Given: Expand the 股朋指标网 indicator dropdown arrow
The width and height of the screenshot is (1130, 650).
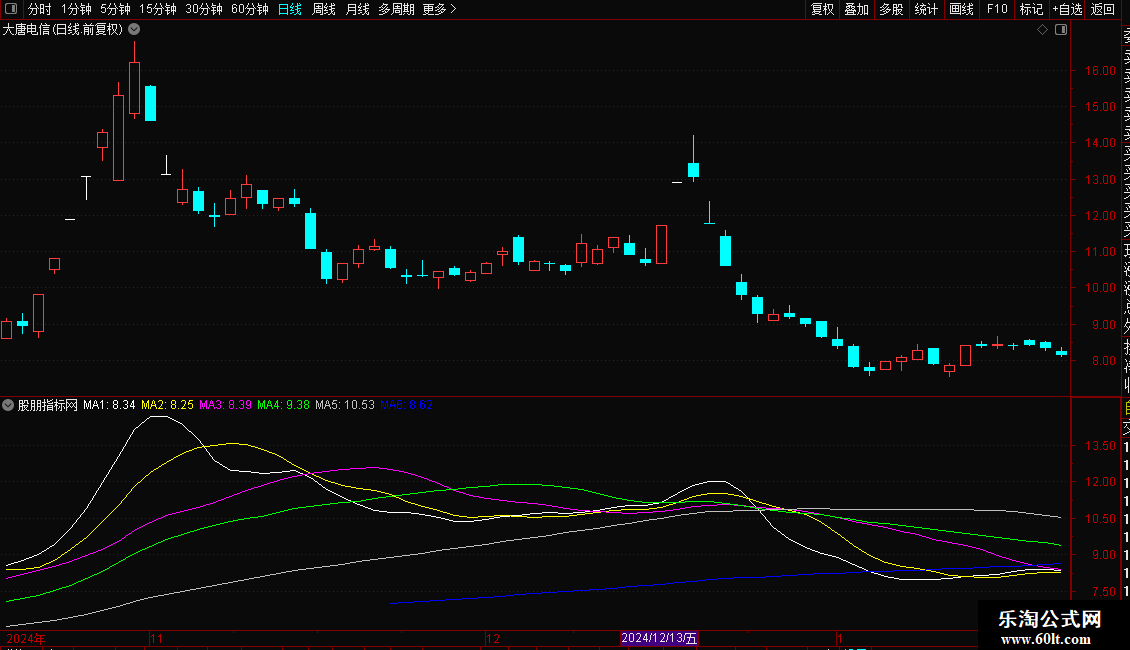Looking at the screenshot, I should click(x=9, y=406).
